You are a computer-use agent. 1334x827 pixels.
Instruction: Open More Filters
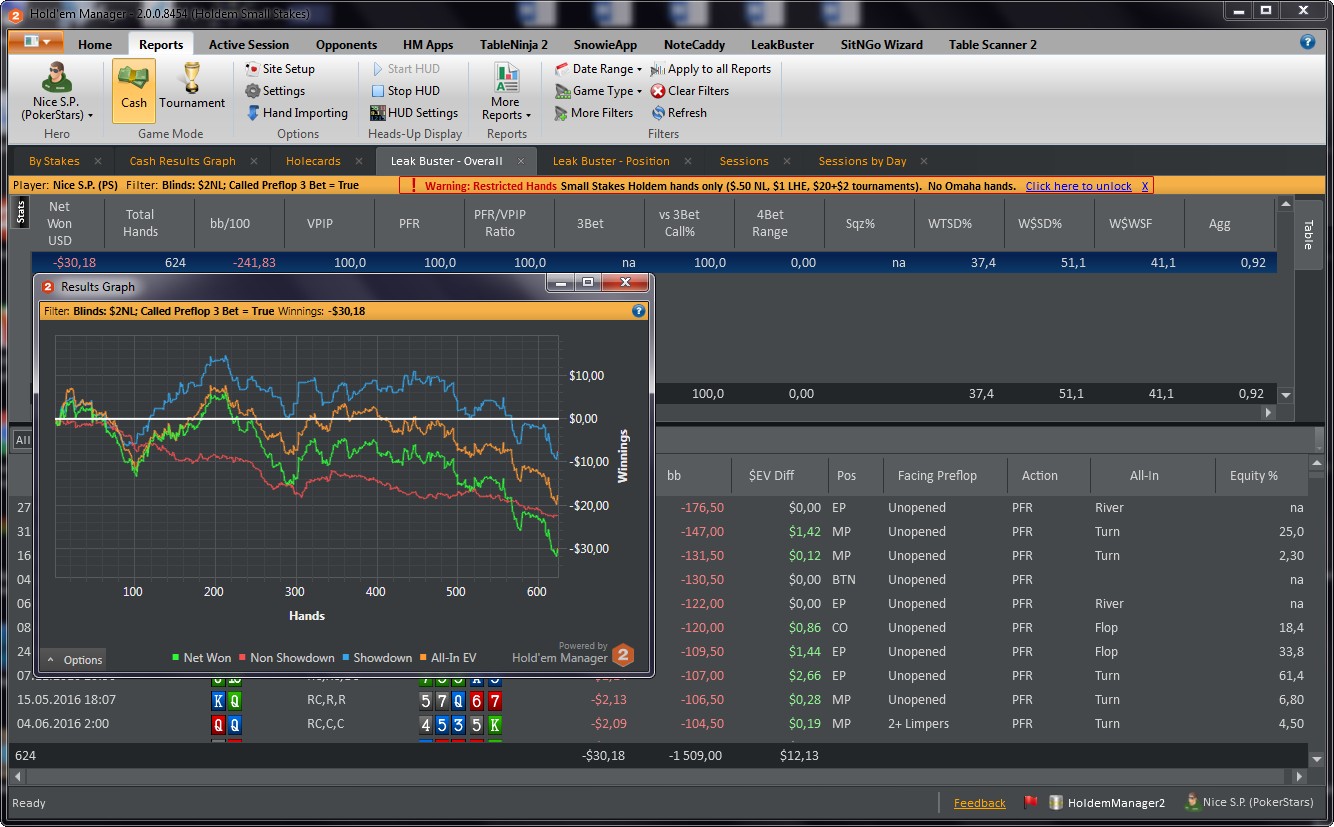pos(594,113)
